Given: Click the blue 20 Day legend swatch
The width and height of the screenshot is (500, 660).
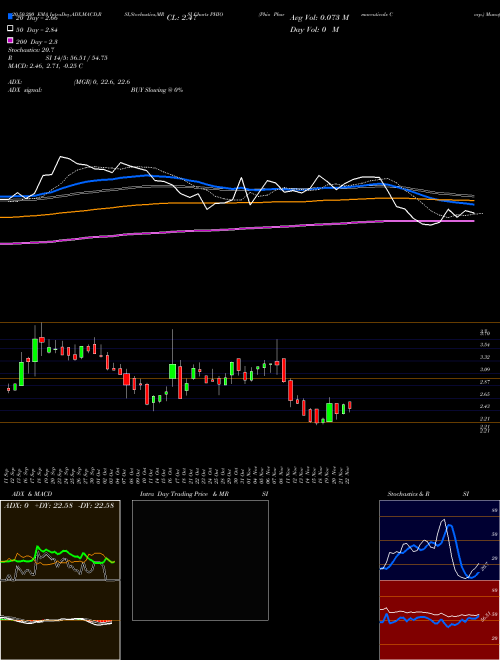Looking at the screenshot, I should (11, 16).
